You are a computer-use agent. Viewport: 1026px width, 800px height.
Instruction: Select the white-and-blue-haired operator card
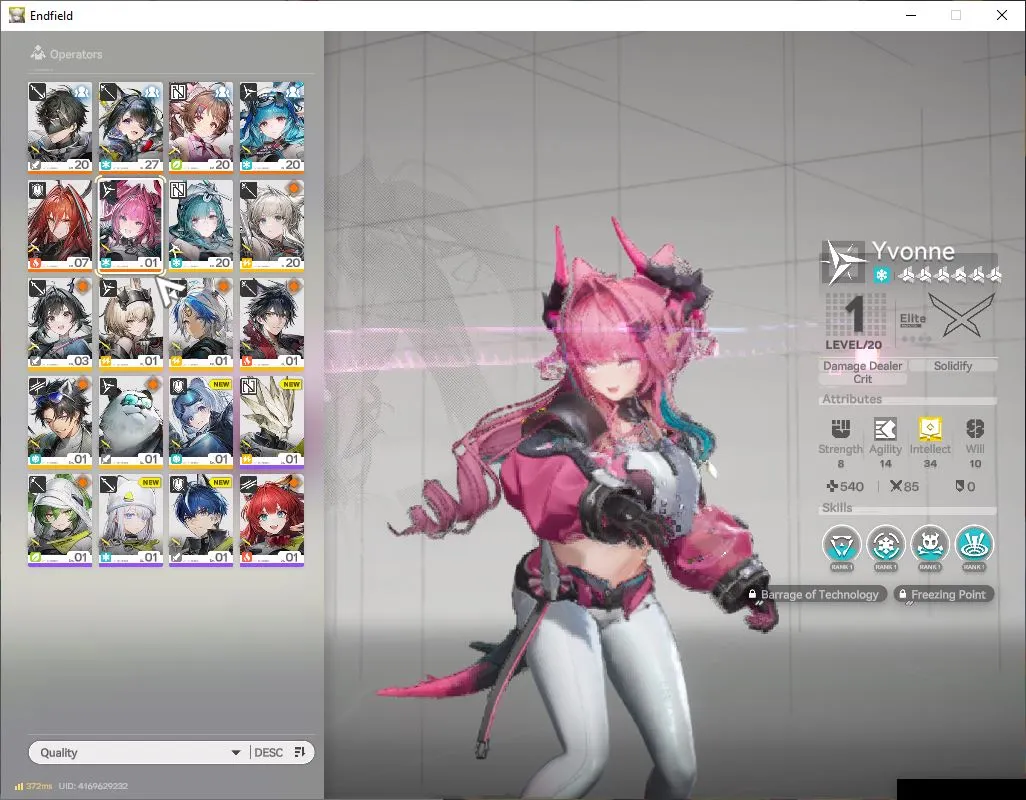(x=201, y=323)
